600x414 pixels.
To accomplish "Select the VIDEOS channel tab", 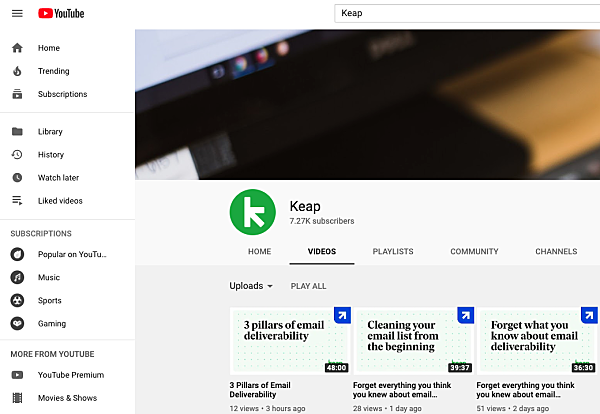I will [322, 251].
